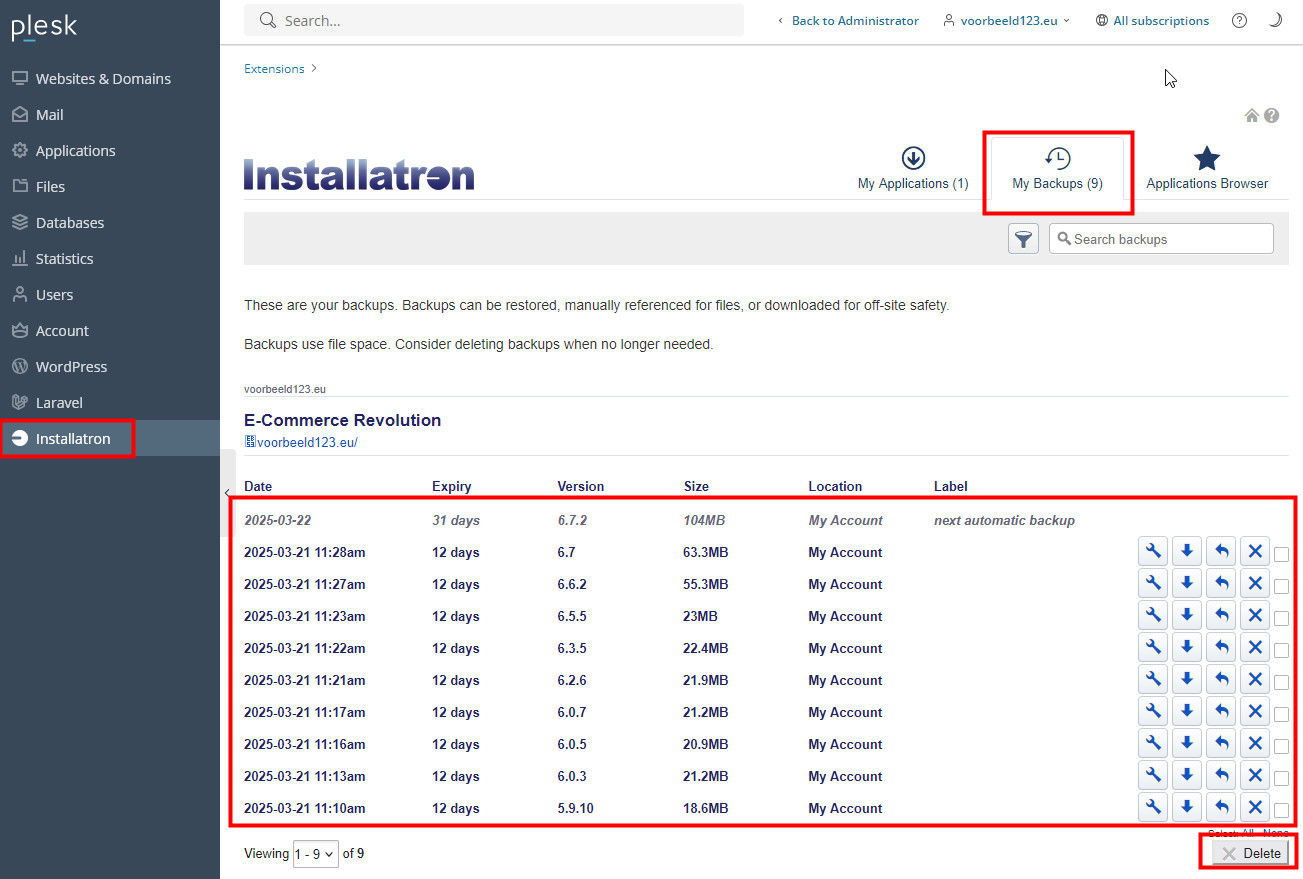Open the Extensions breadcrumb link

(x=274, y=69)
